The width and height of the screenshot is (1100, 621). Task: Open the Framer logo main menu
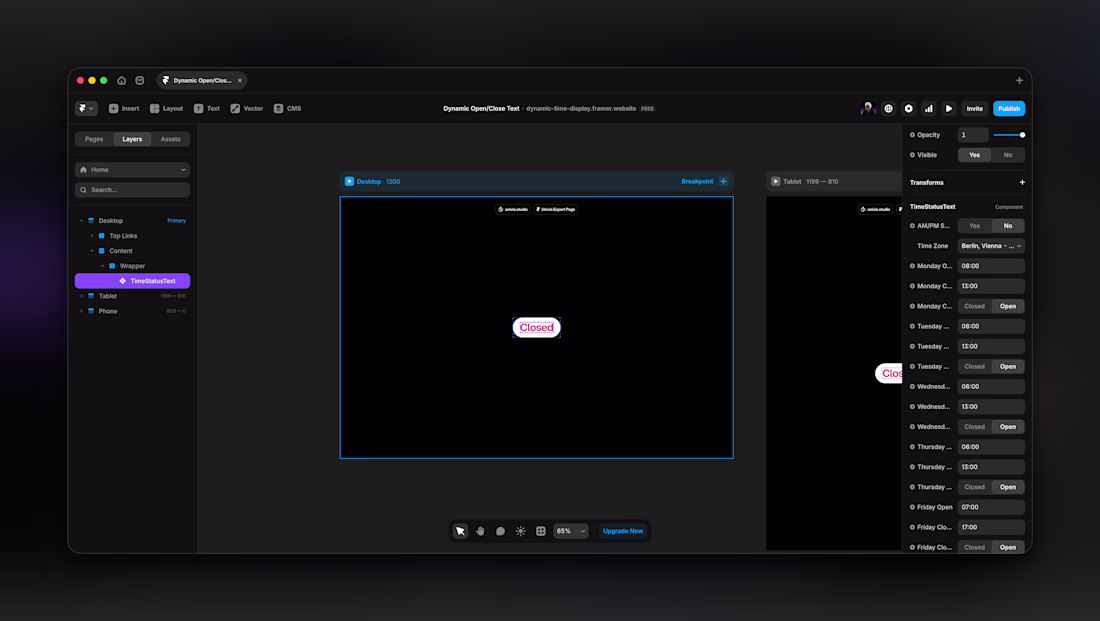click(x=86, y=109)
